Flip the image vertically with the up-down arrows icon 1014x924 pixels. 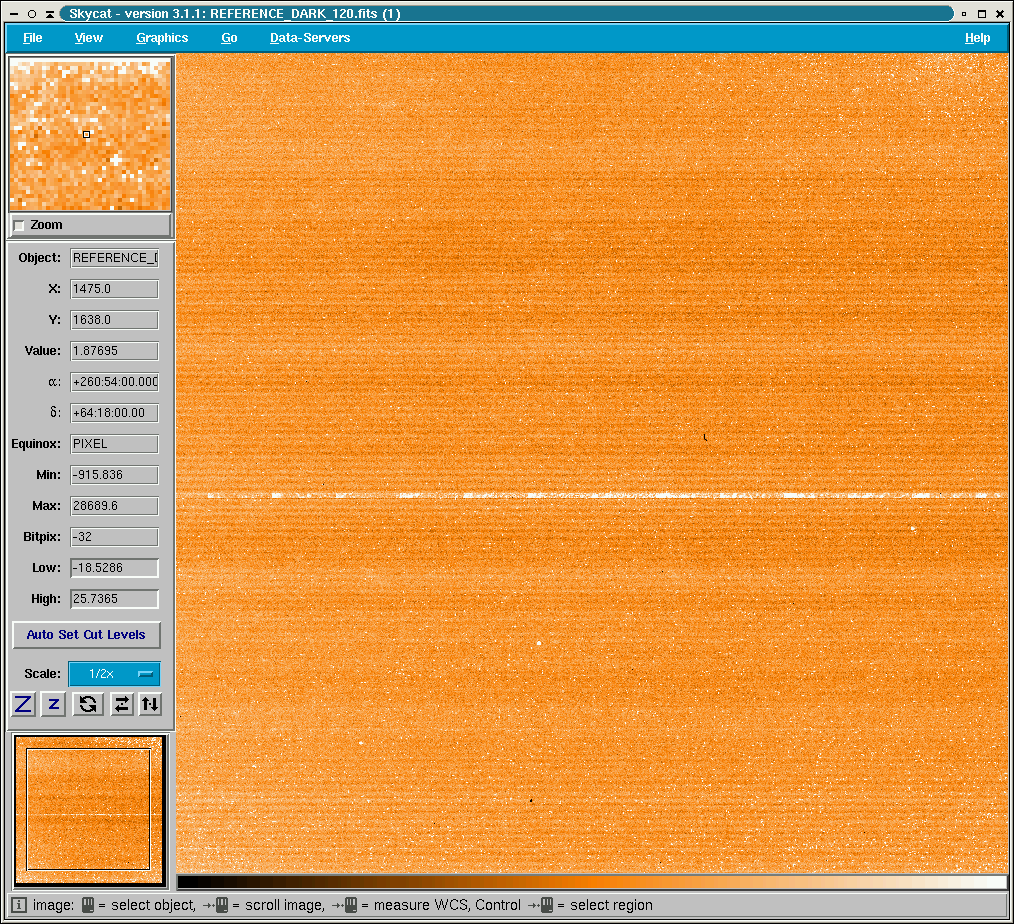(x=150, y=704)
